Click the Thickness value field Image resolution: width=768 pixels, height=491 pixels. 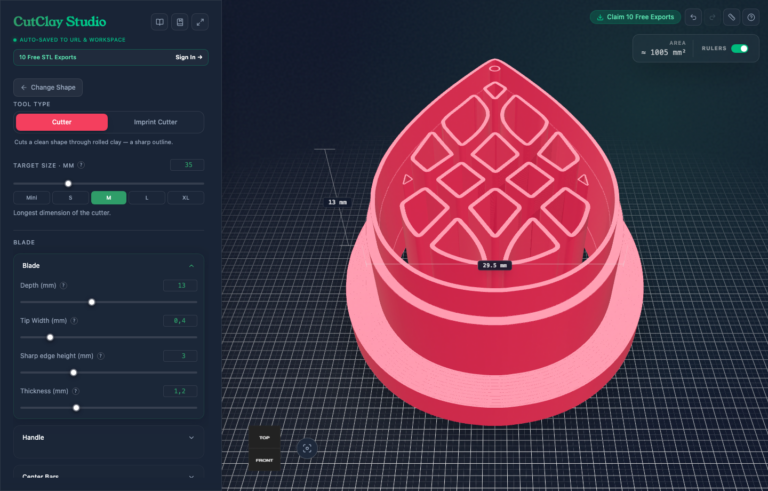180,391
